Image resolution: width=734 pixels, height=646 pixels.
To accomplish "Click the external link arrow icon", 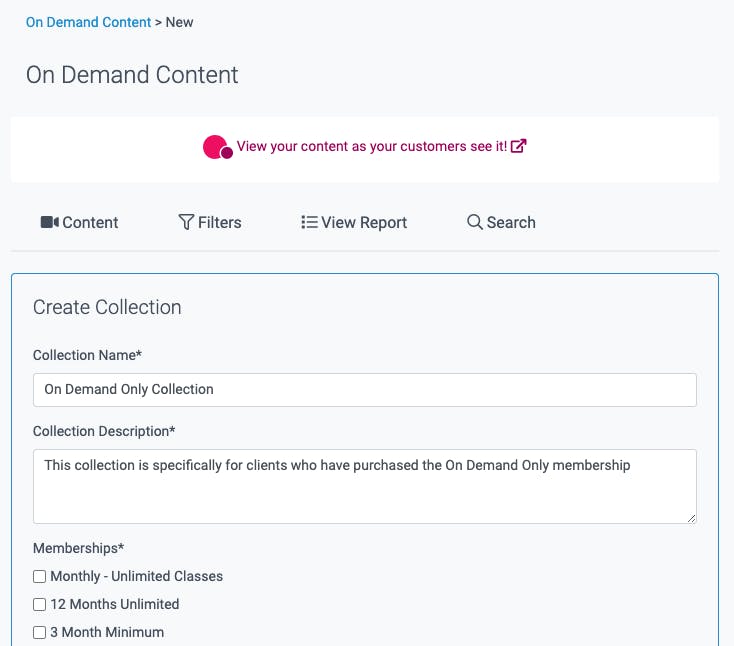I will tap(518, 146).
